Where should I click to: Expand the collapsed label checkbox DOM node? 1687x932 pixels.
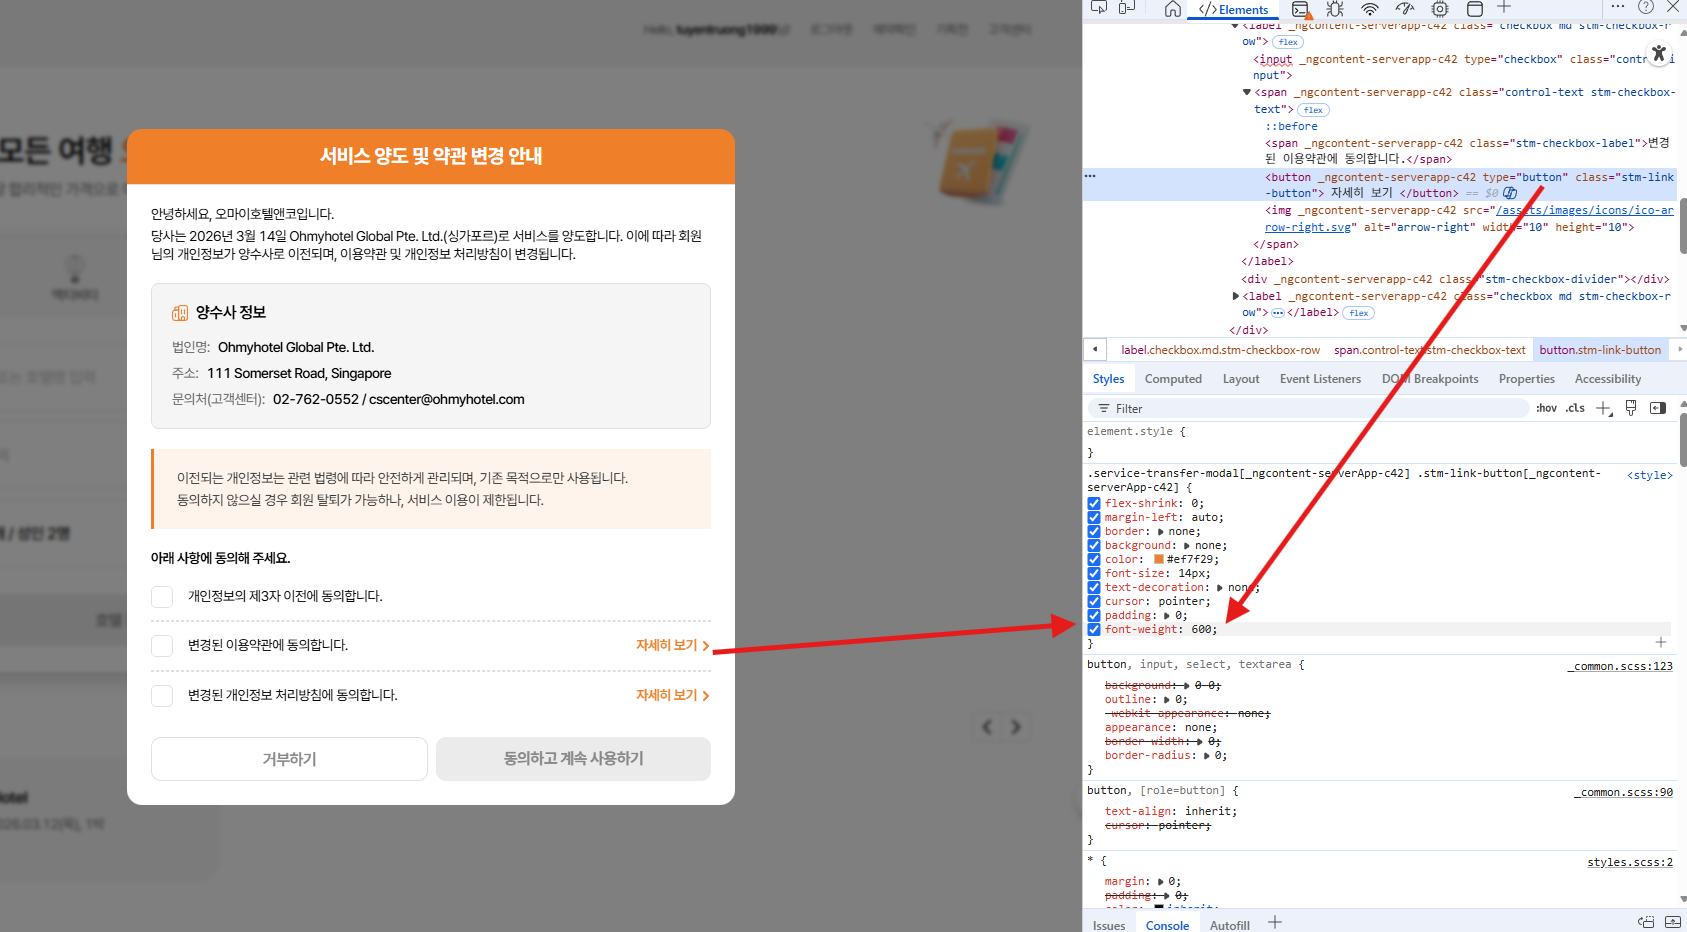pos(1236,296)
